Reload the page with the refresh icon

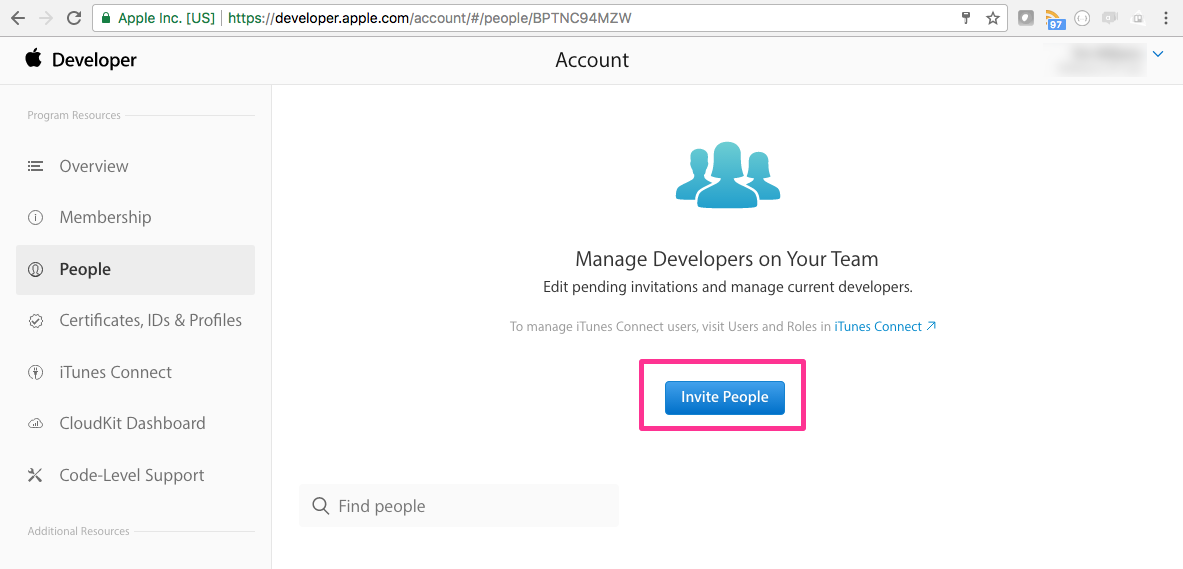tap(74, 18)
